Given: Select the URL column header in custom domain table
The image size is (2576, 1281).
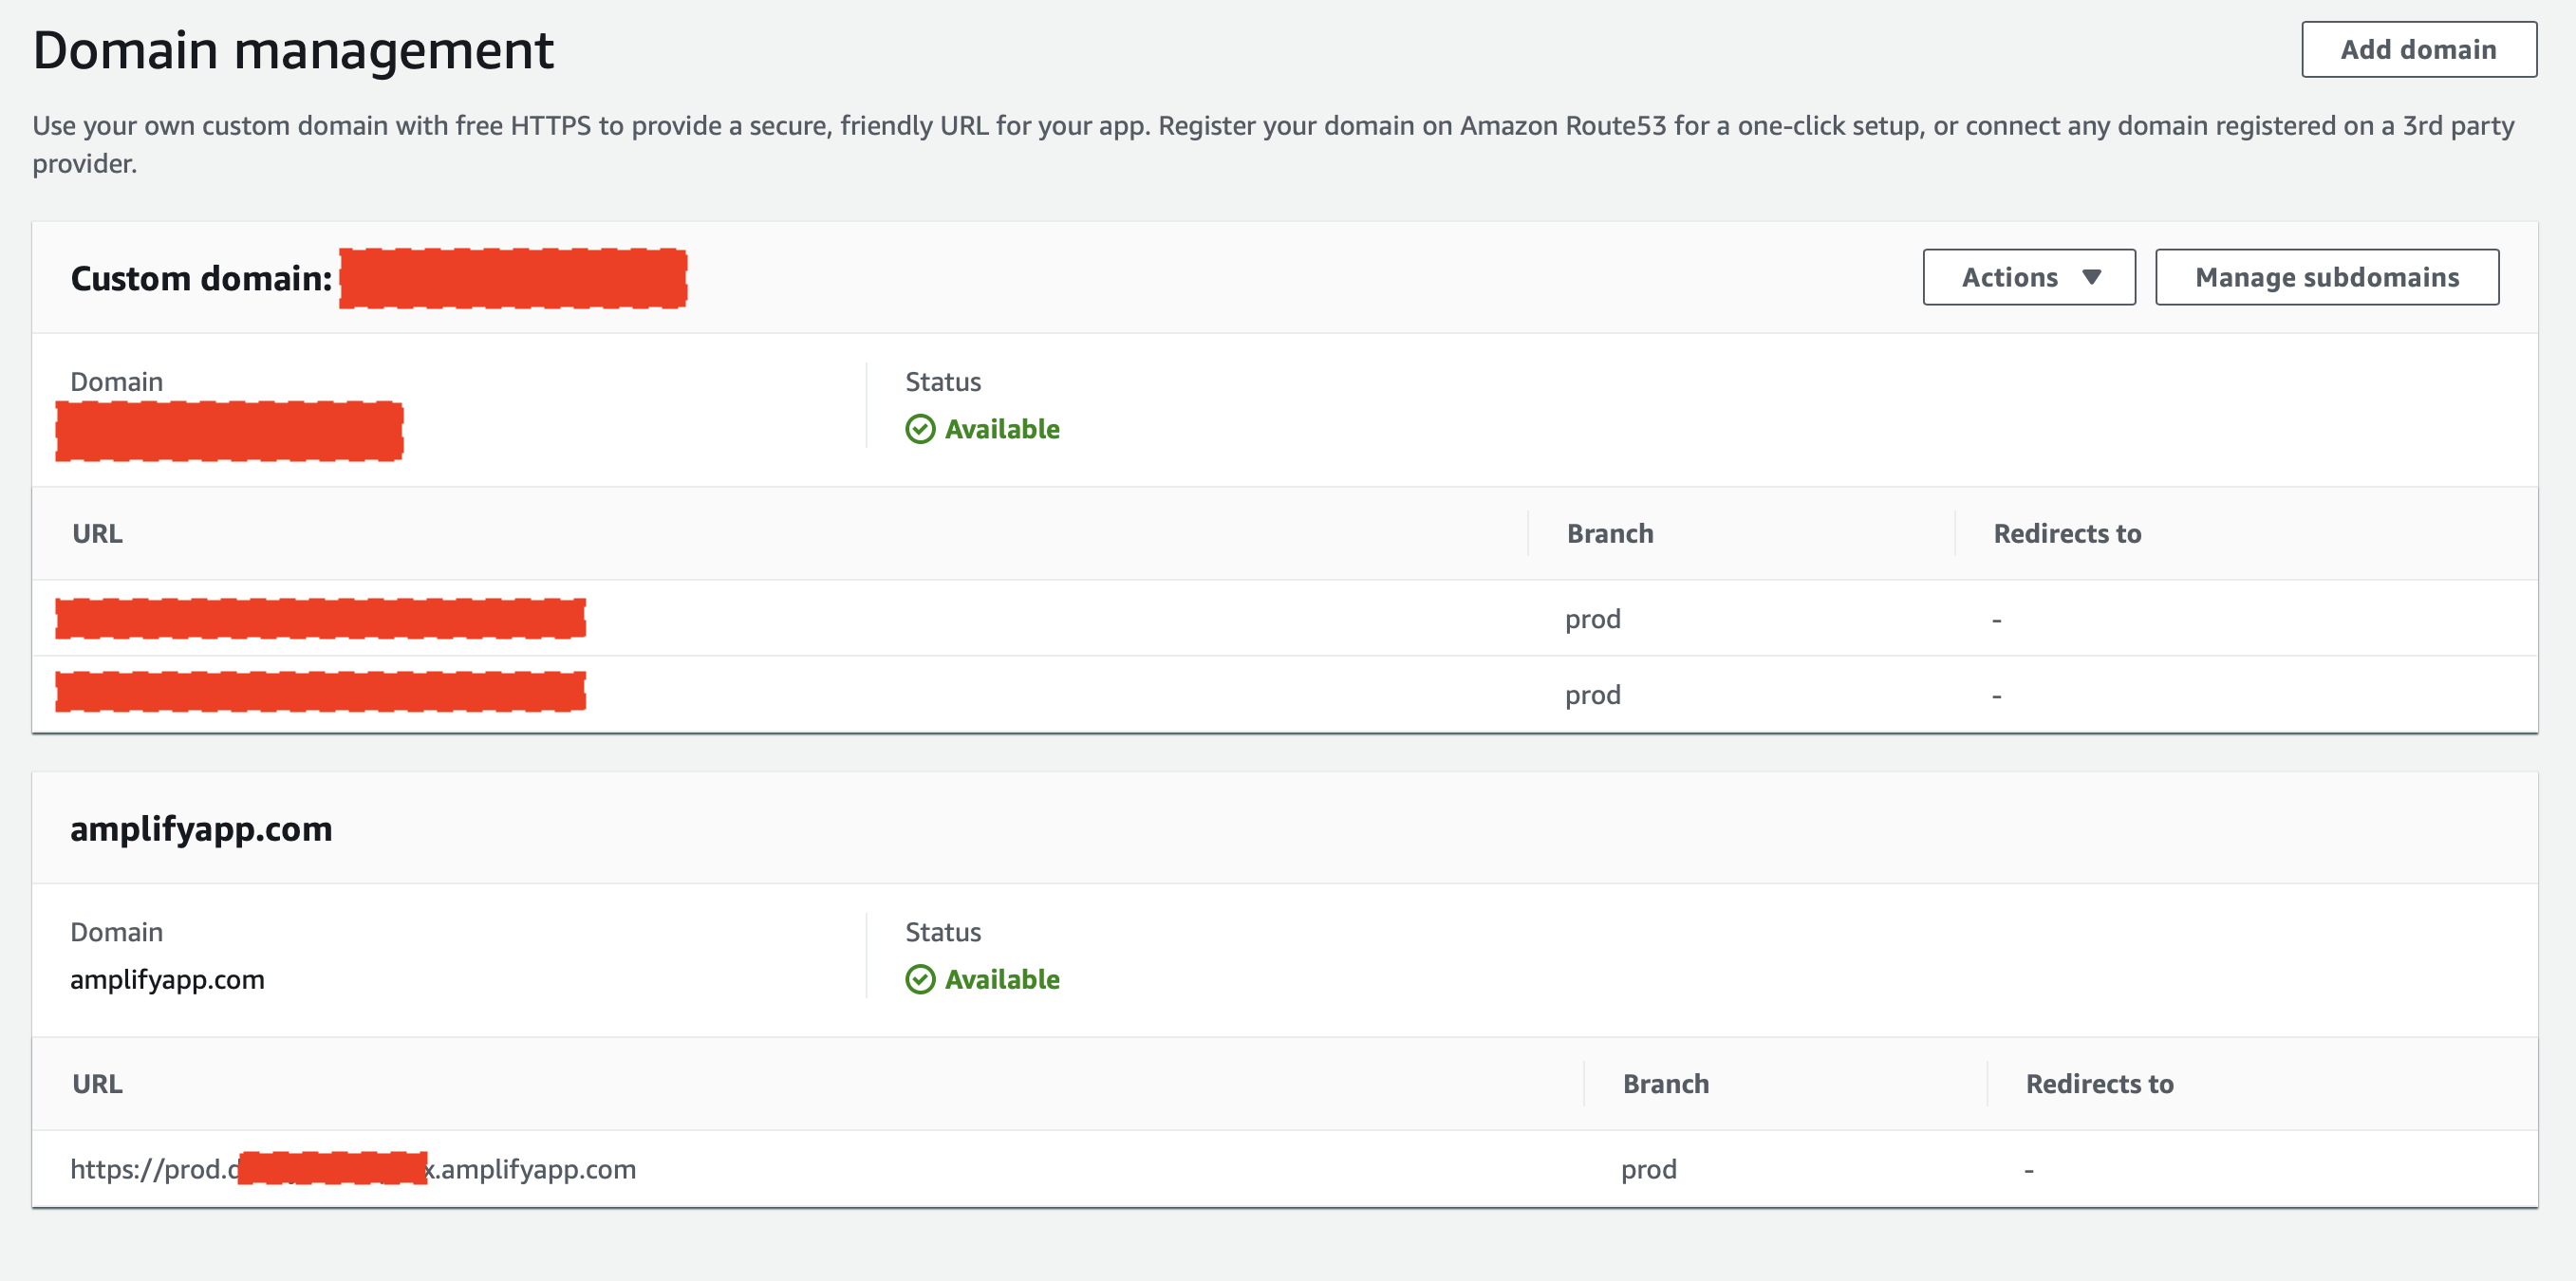Looking at the screenshot, I should click(96, 533).
